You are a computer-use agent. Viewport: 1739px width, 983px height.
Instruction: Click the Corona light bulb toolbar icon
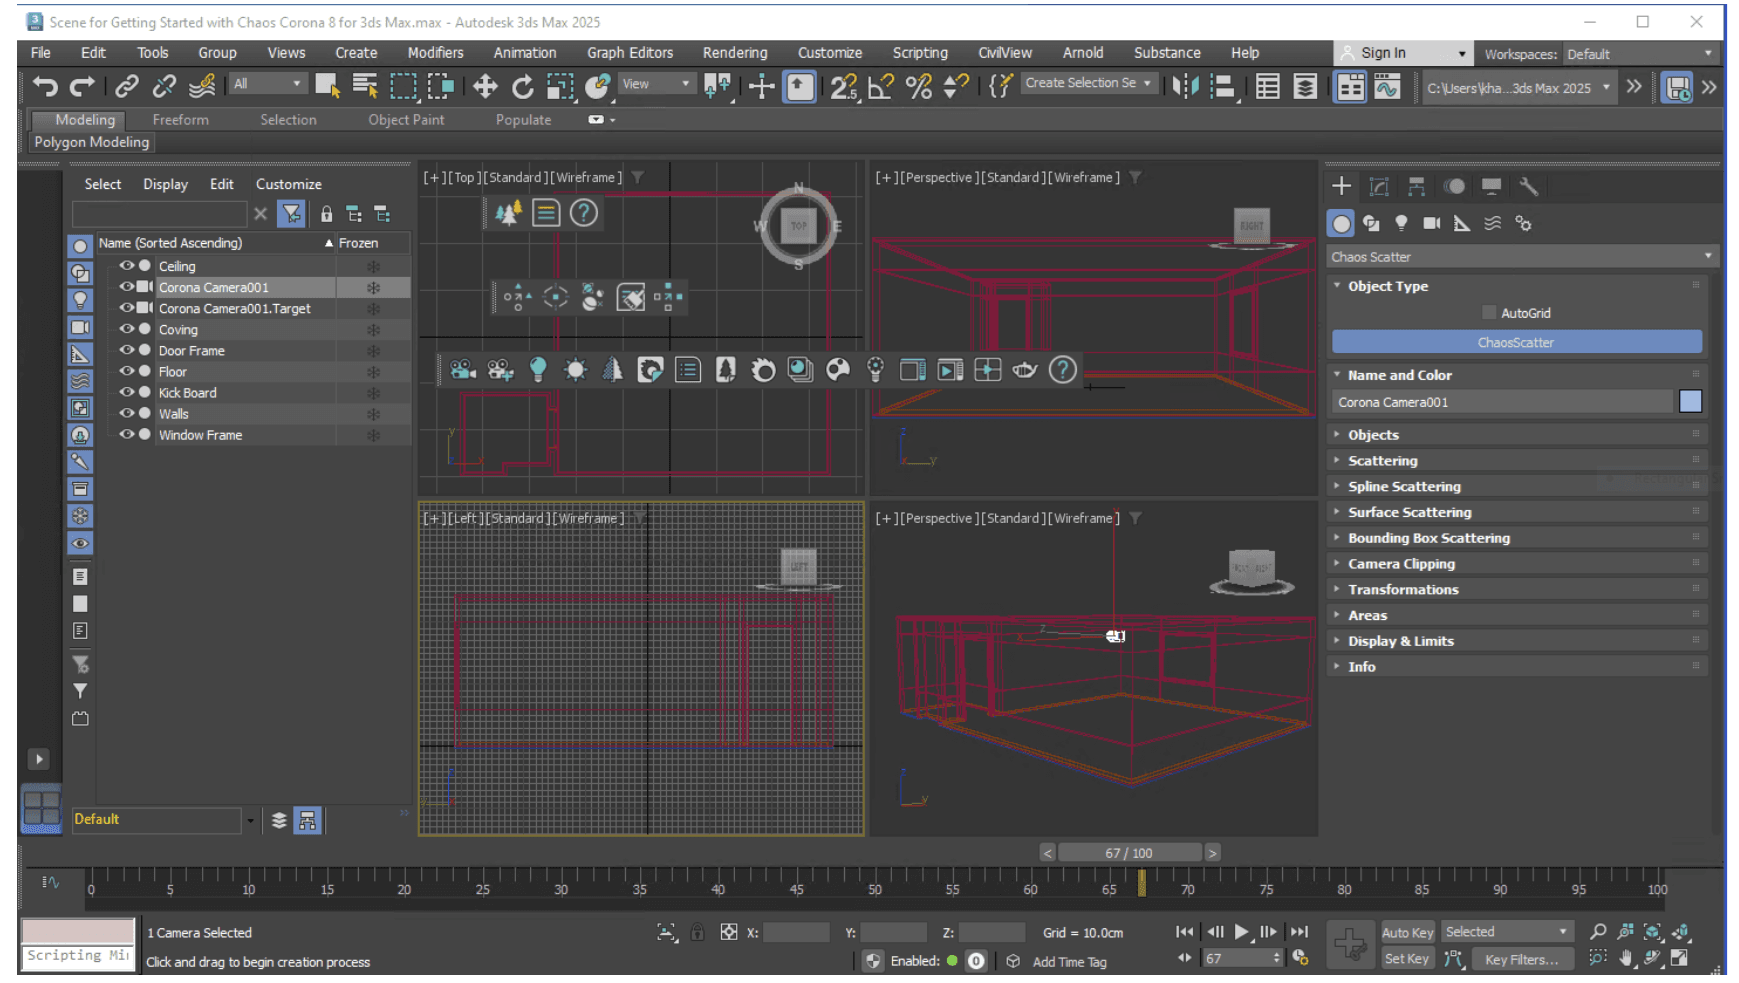pos(538,370)
